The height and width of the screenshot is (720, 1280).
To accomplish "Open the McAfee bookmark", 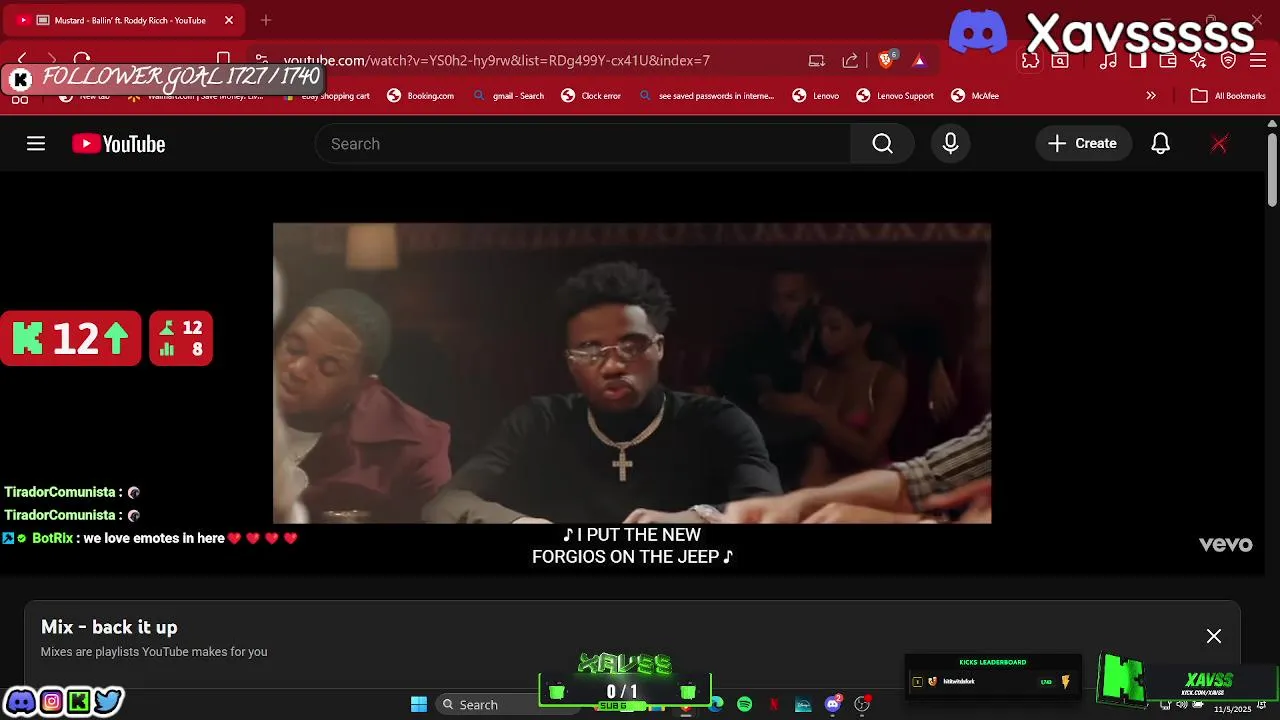I will (x=975, y=96).
